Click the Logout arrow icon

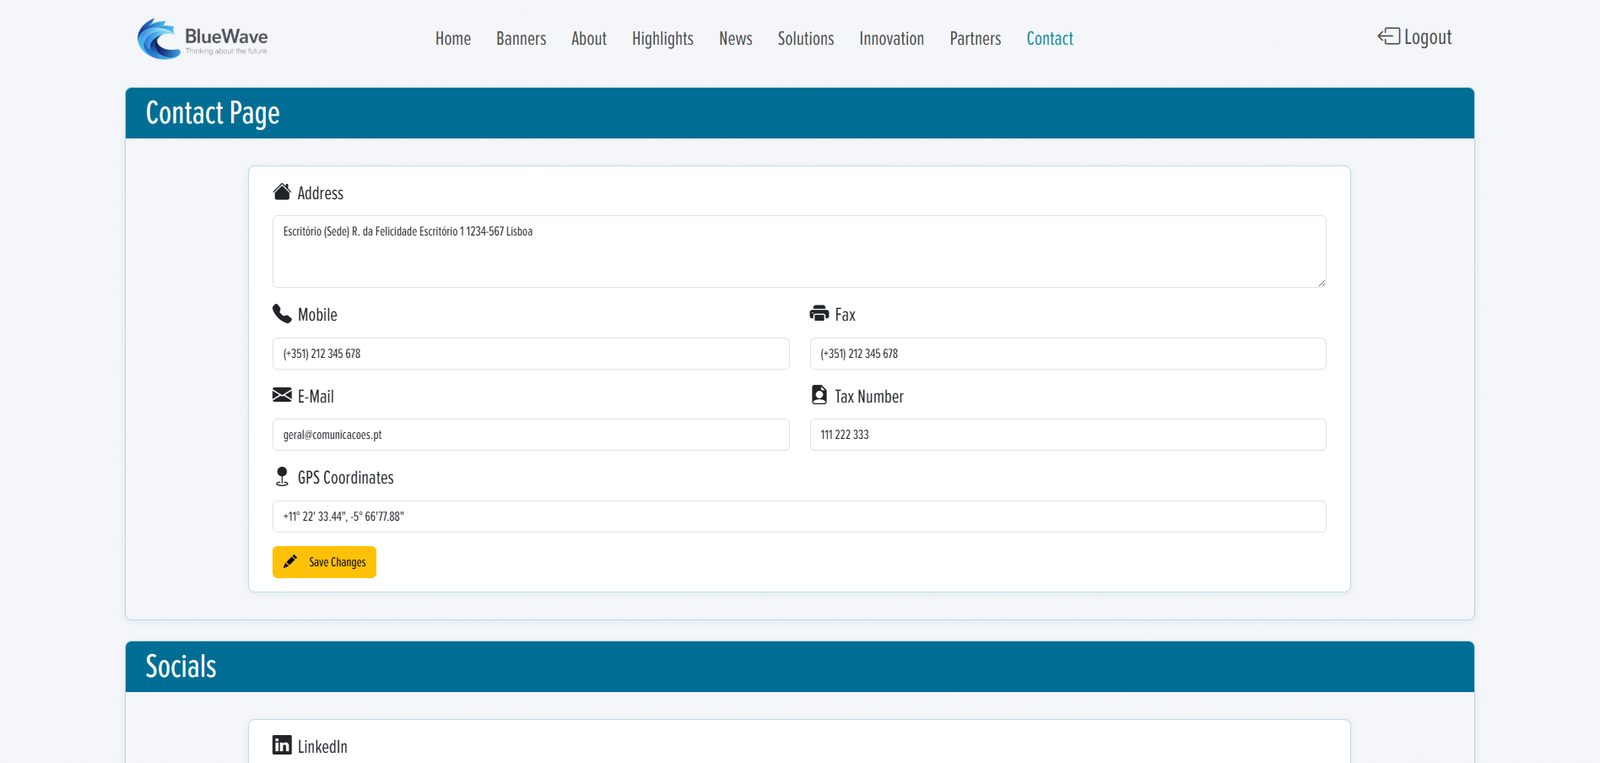pyautogui.click(x=1388, y=37)
